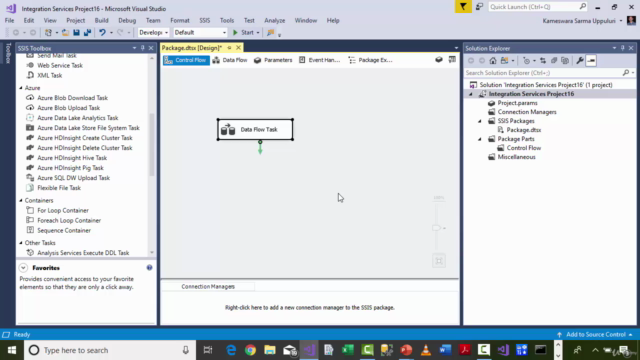Open the Default platform dropdown
This screenshot has width=640, height=360.
coord(200,33)
